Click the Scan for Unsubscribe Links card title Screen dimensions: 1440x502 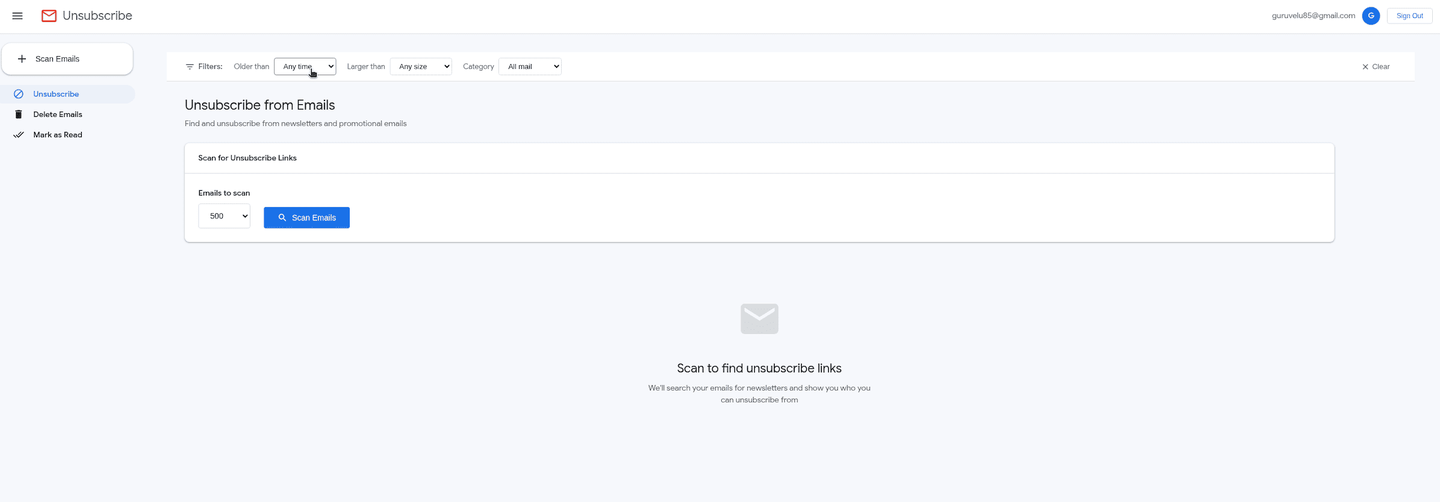click(247, 158)
